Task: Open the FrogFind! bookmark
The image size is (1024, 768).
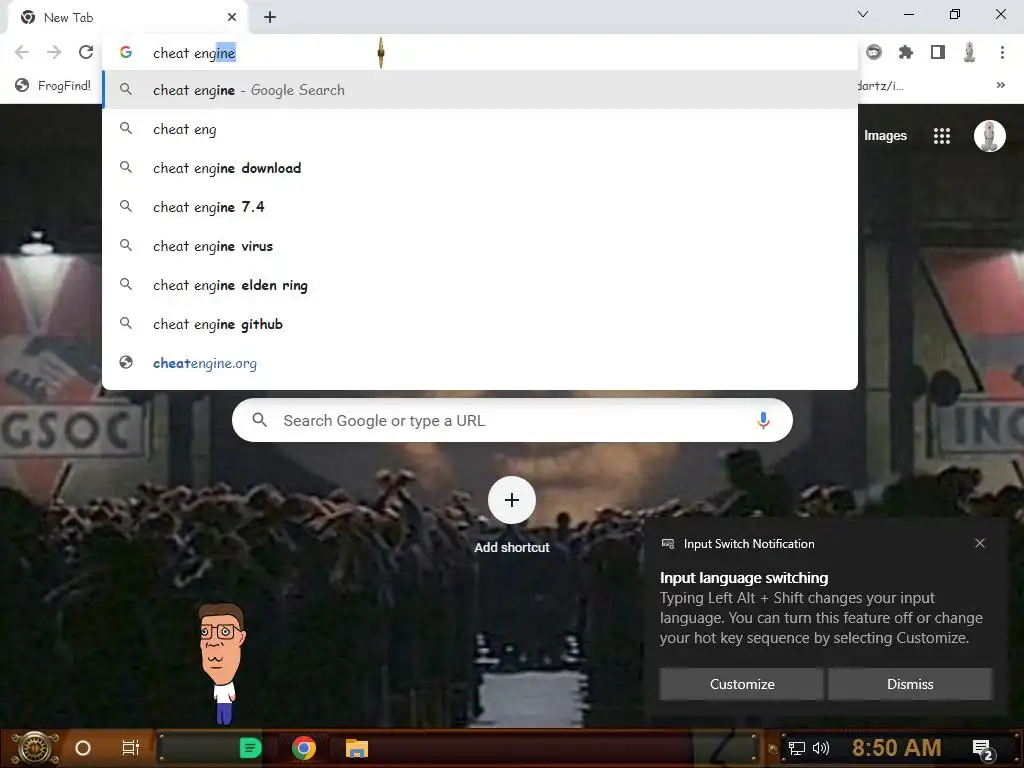Action: (x=54, y=86)
